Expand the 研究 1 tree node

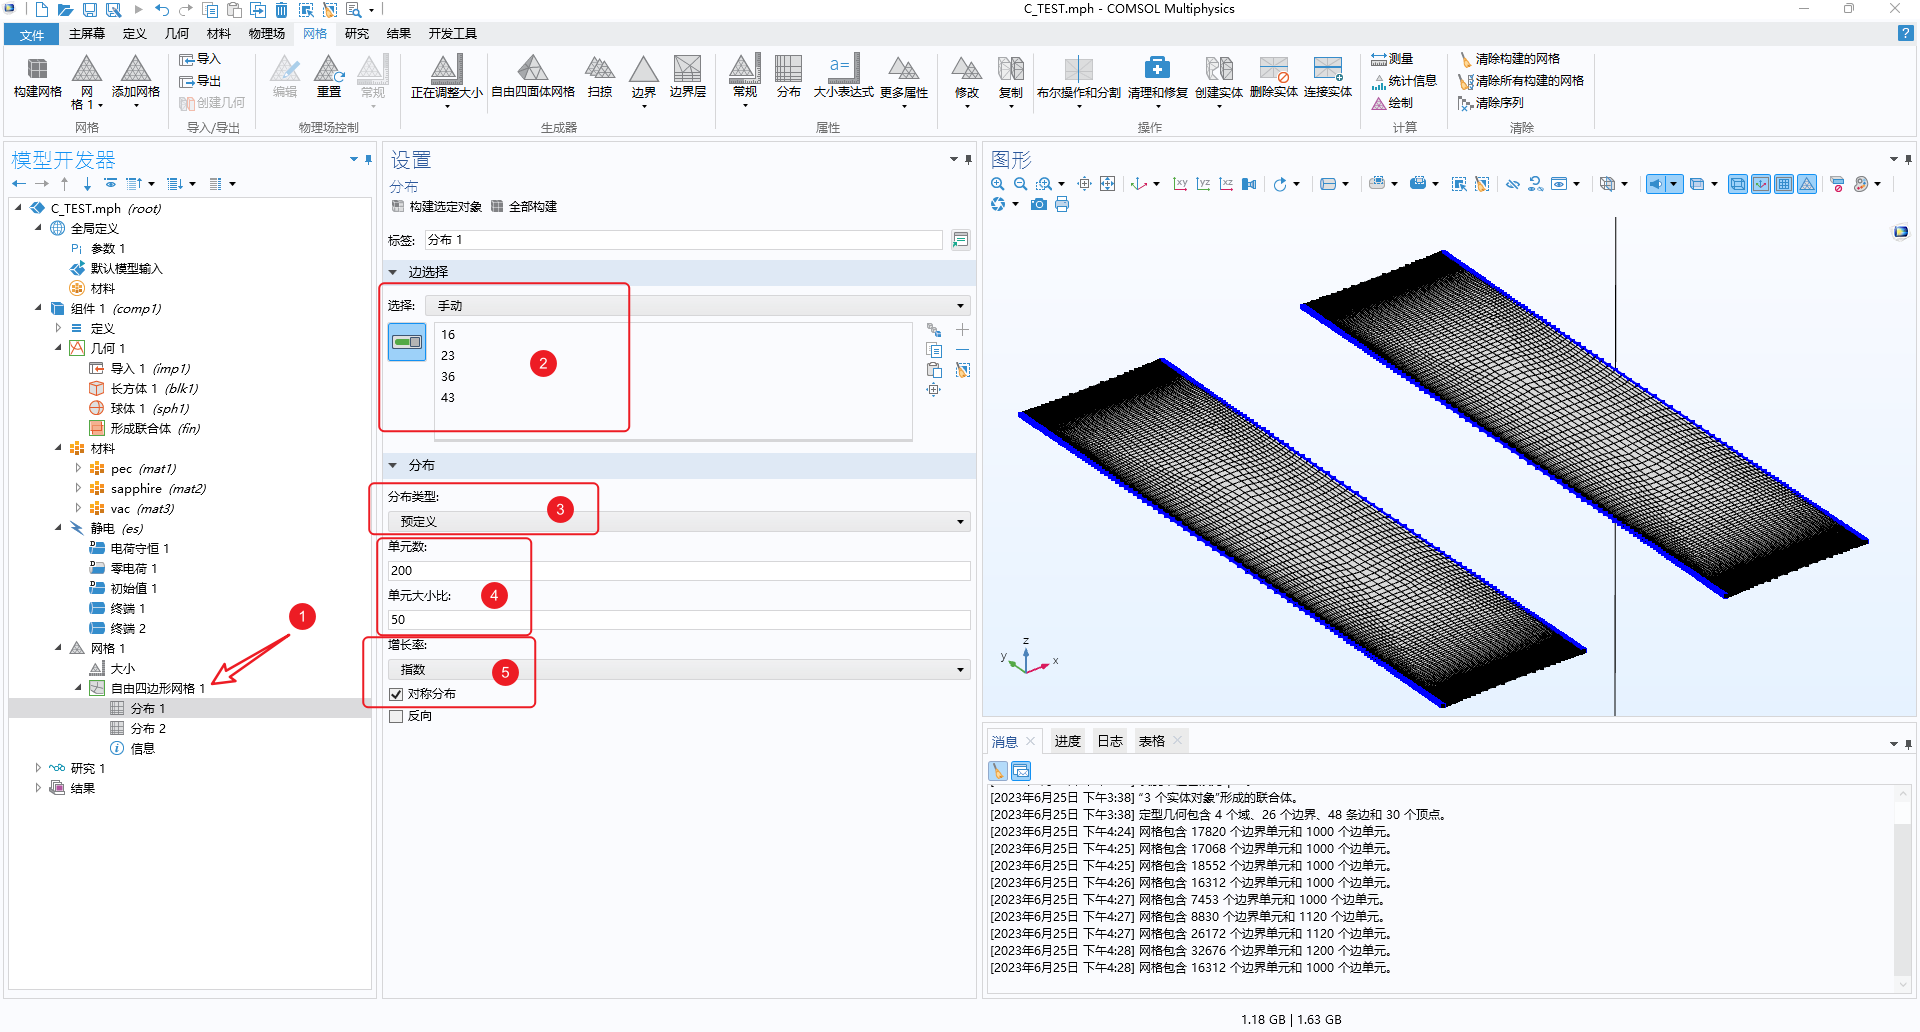pyautogui.click(x=38, y=768)
